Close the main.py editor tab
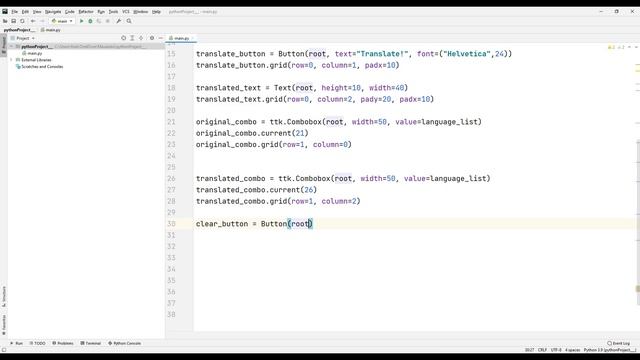The width and height of the screenshot is (640, 360). point(193,38)
